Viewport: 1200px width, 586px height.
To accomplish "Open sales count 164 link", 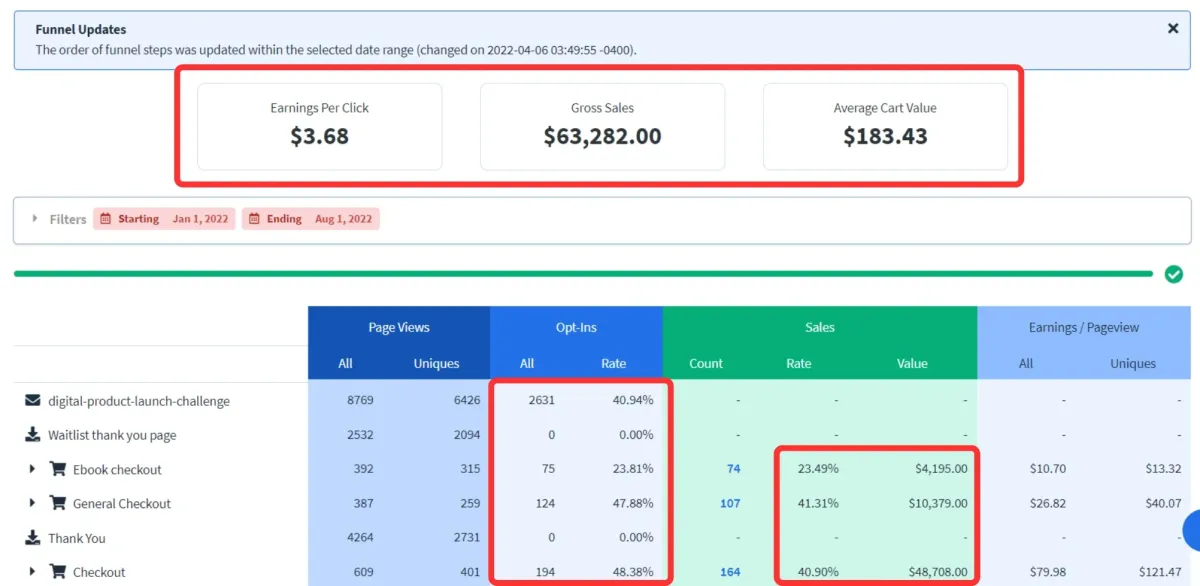I will pyautogui.click(x=730, y=572).
